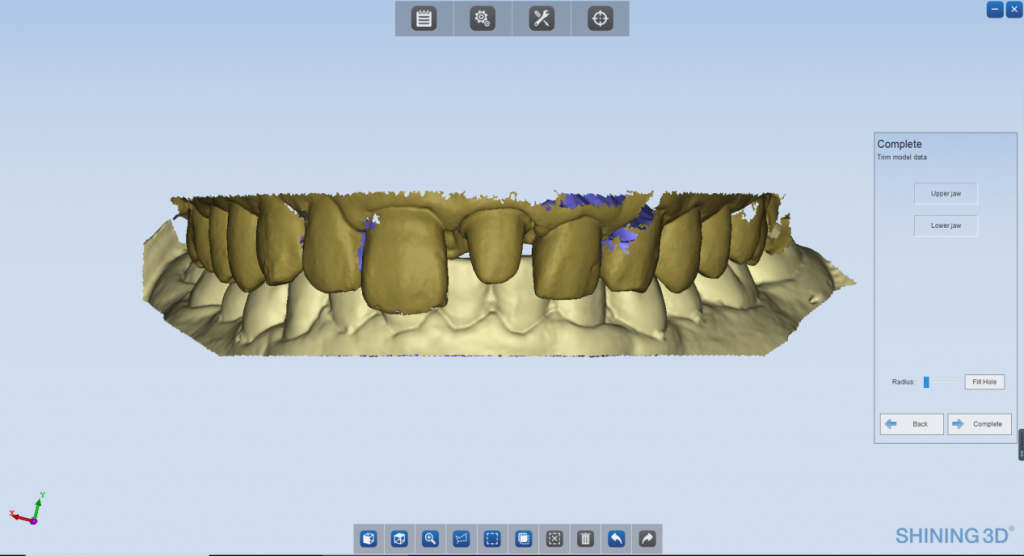Click the grey redo arrow icon

[x=647, y=538]
